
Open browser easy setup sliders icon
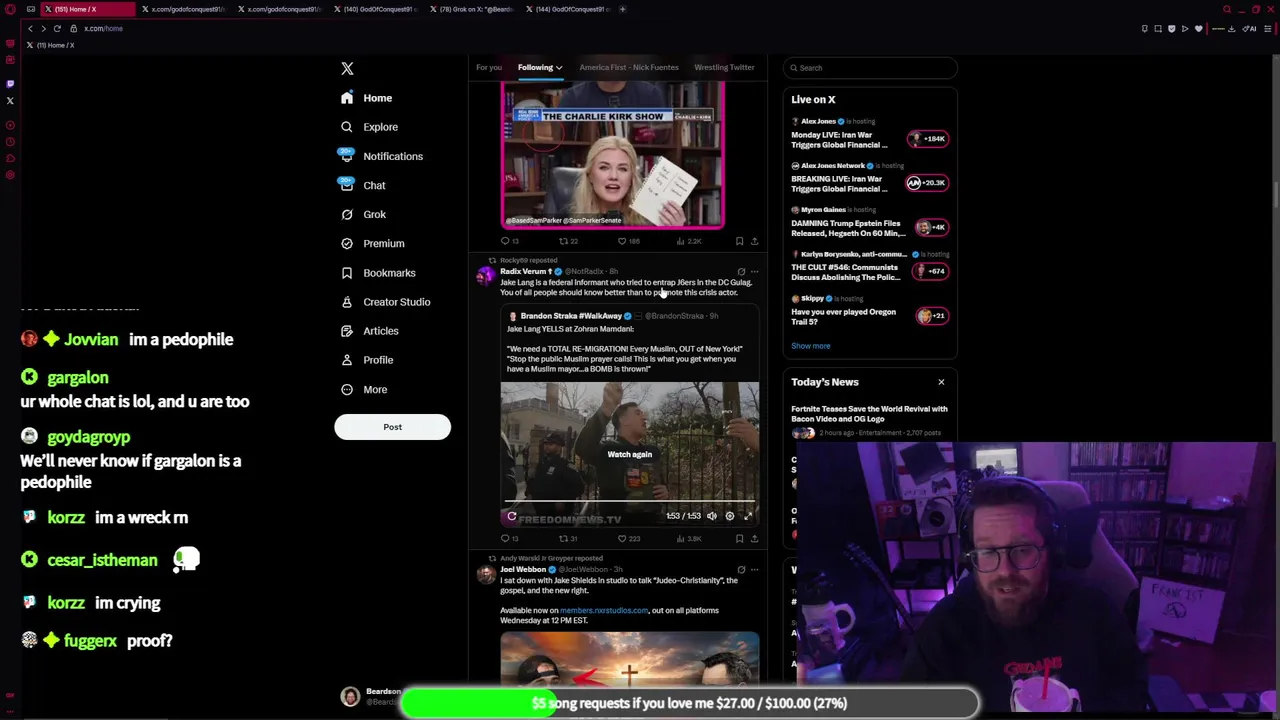click(x=1269, y=28)
